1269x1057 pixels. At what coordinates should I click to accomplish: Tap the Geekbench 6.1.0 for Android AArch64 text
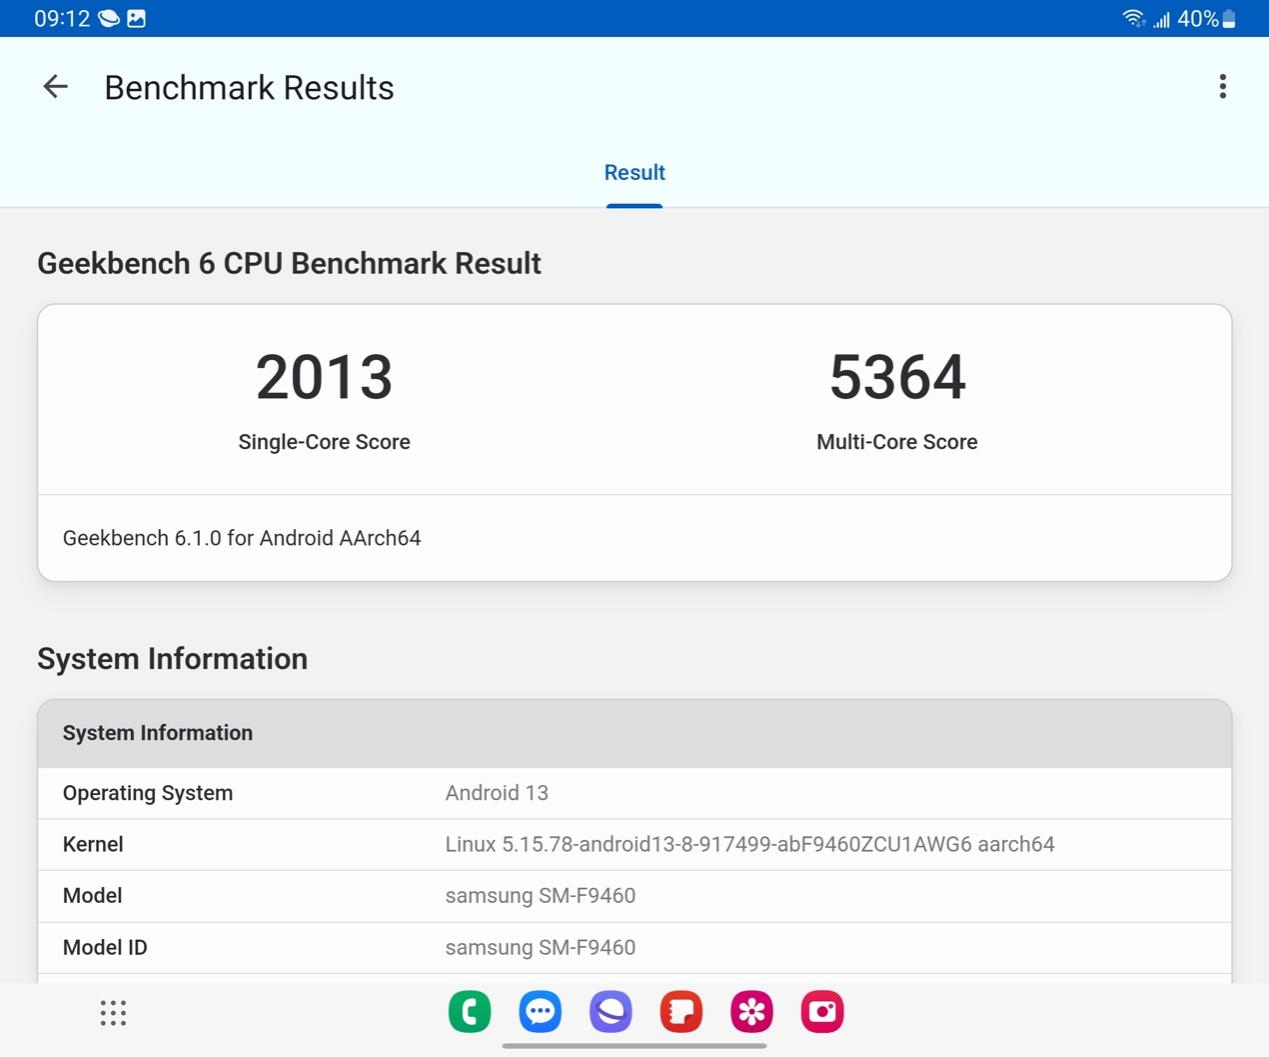click(242, 538)
